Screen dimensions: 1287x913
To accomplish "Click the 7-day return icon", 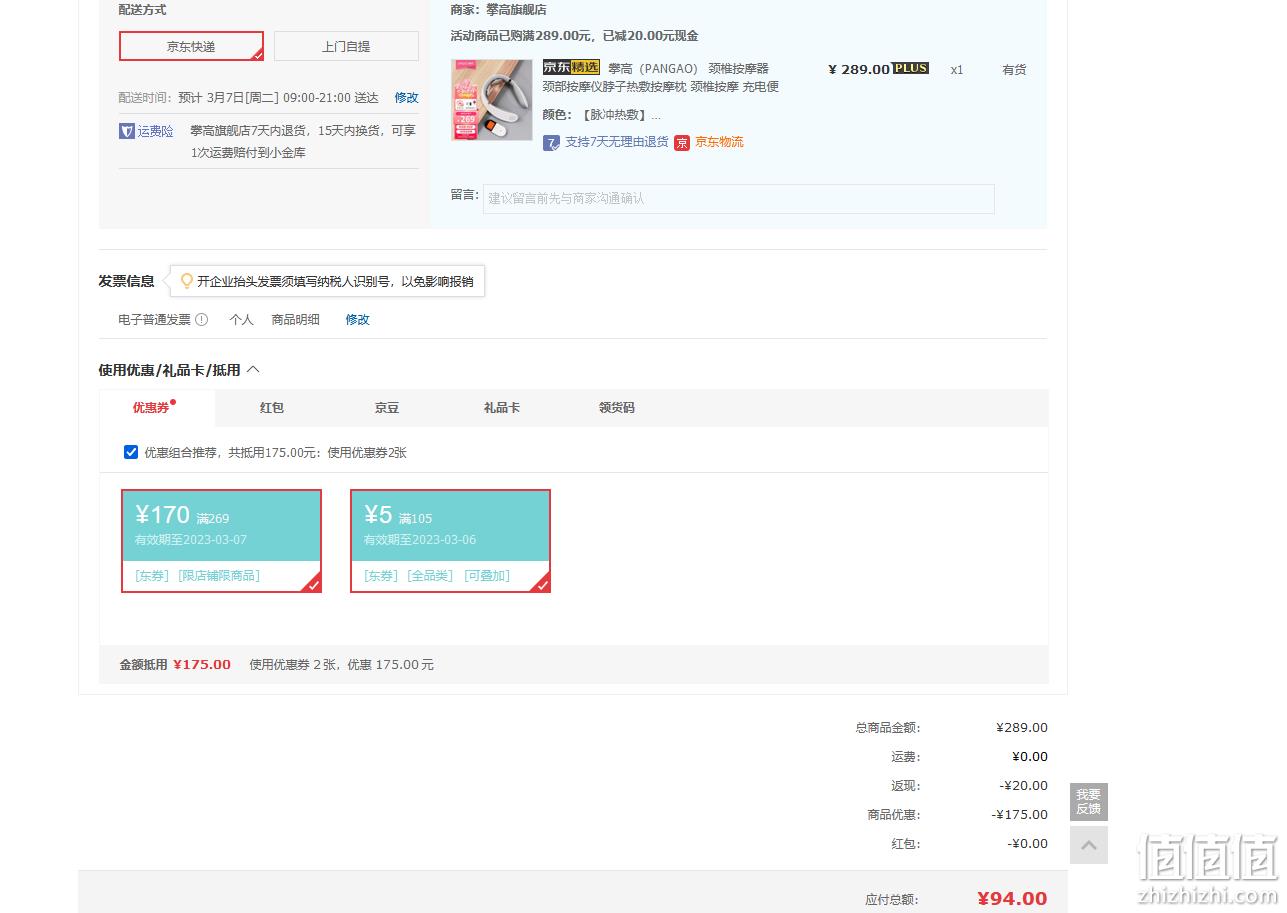I will pos(552,143).
